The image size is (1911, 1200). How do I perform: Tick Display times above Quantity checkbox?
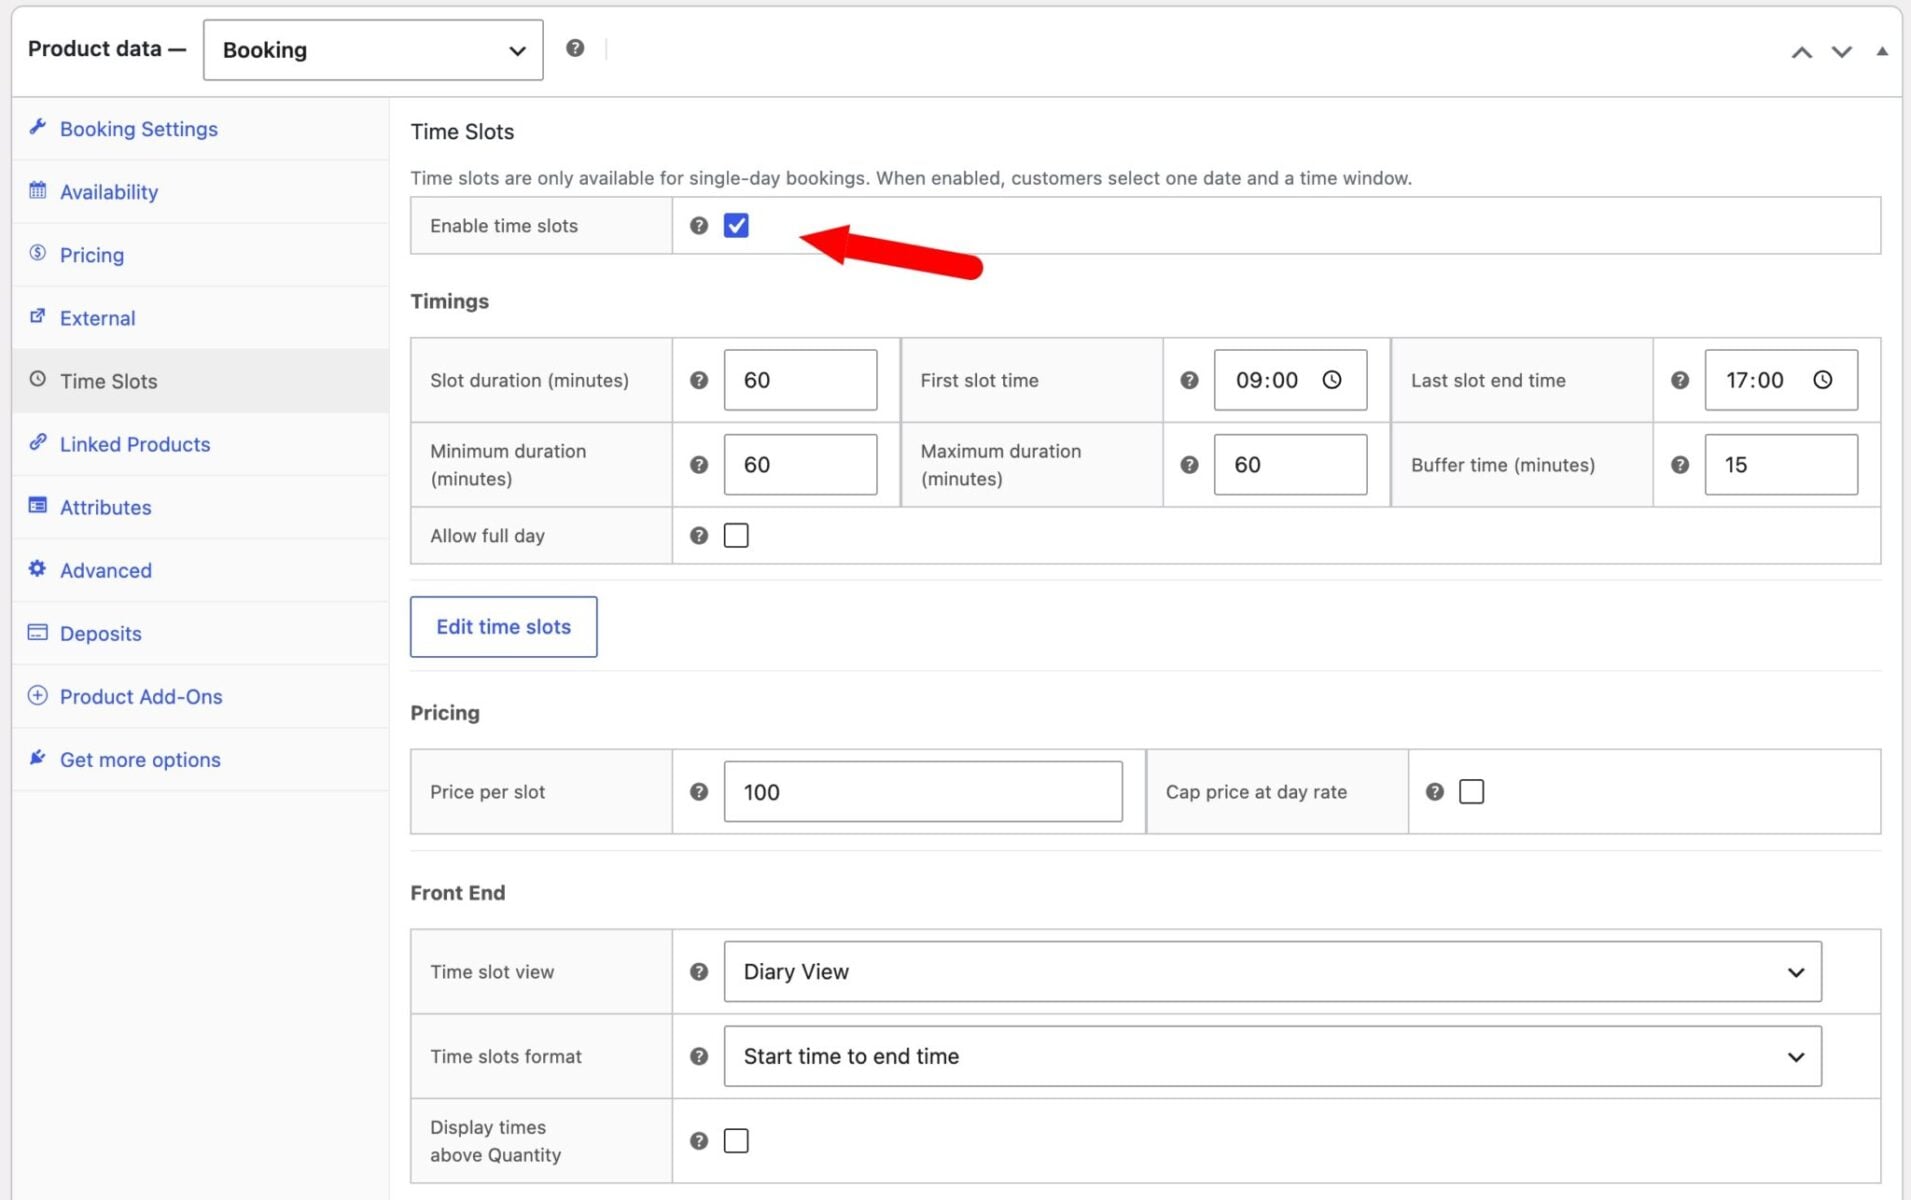736,1141
